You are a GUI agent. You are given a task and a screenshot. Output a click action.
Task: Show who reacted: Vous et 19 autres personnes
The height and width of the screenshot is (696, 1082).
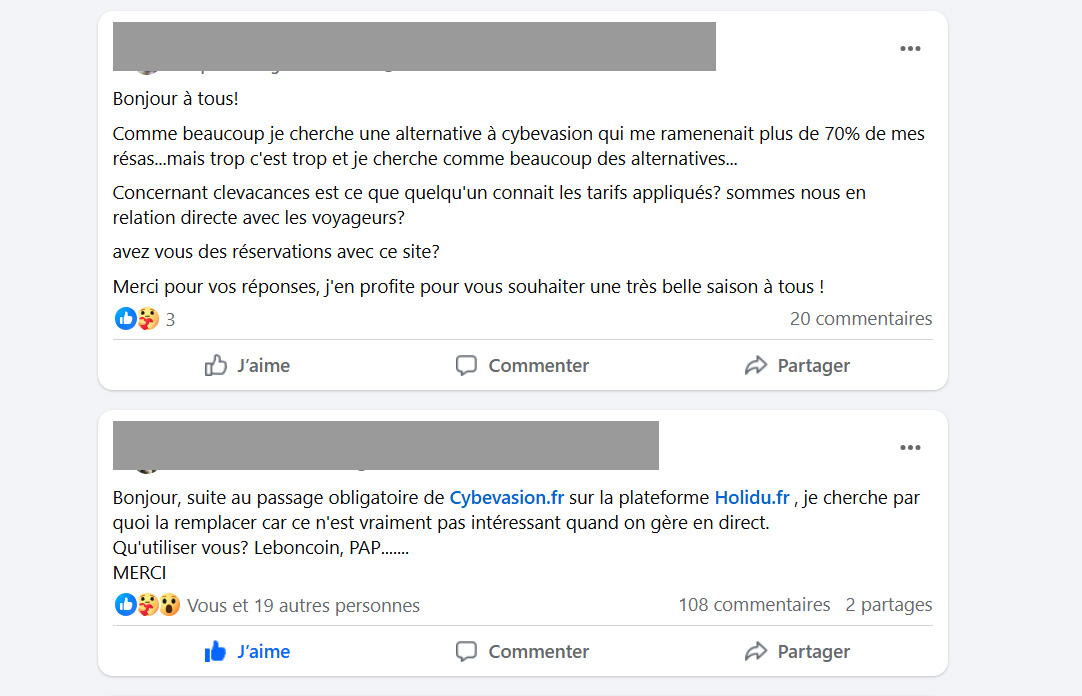(x=303, y=606)
